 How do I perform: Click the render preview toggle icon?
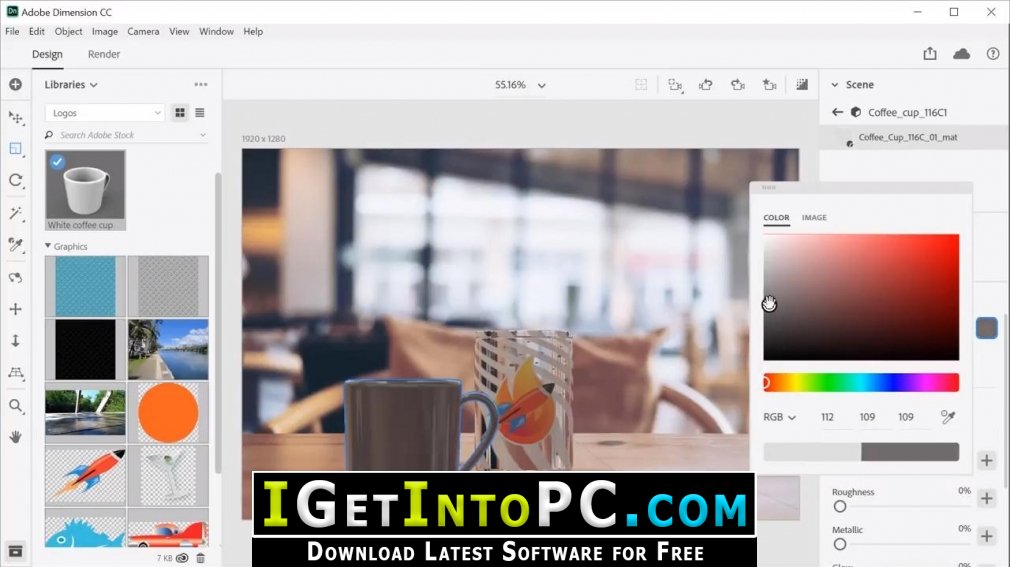click(802, 84)
